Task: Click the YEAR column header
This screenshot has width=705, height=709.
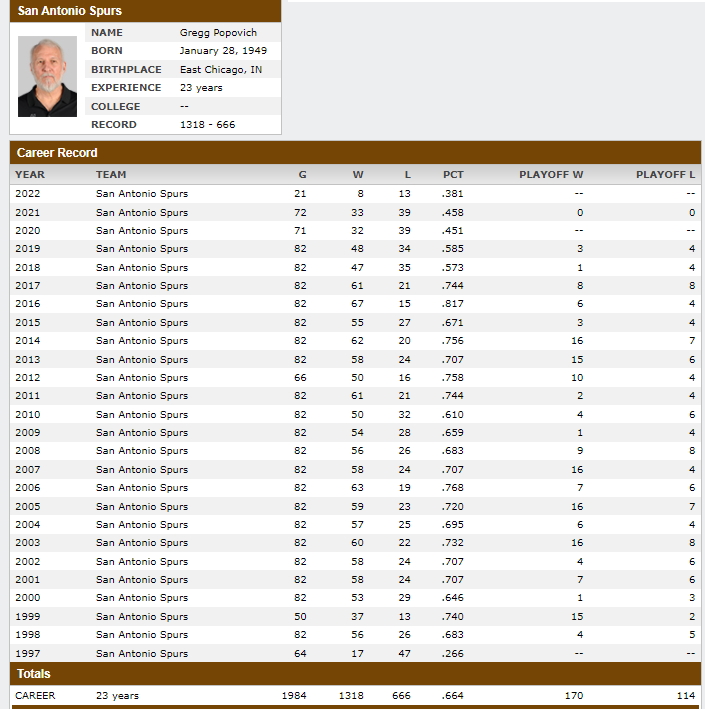Action: point(30,175)
